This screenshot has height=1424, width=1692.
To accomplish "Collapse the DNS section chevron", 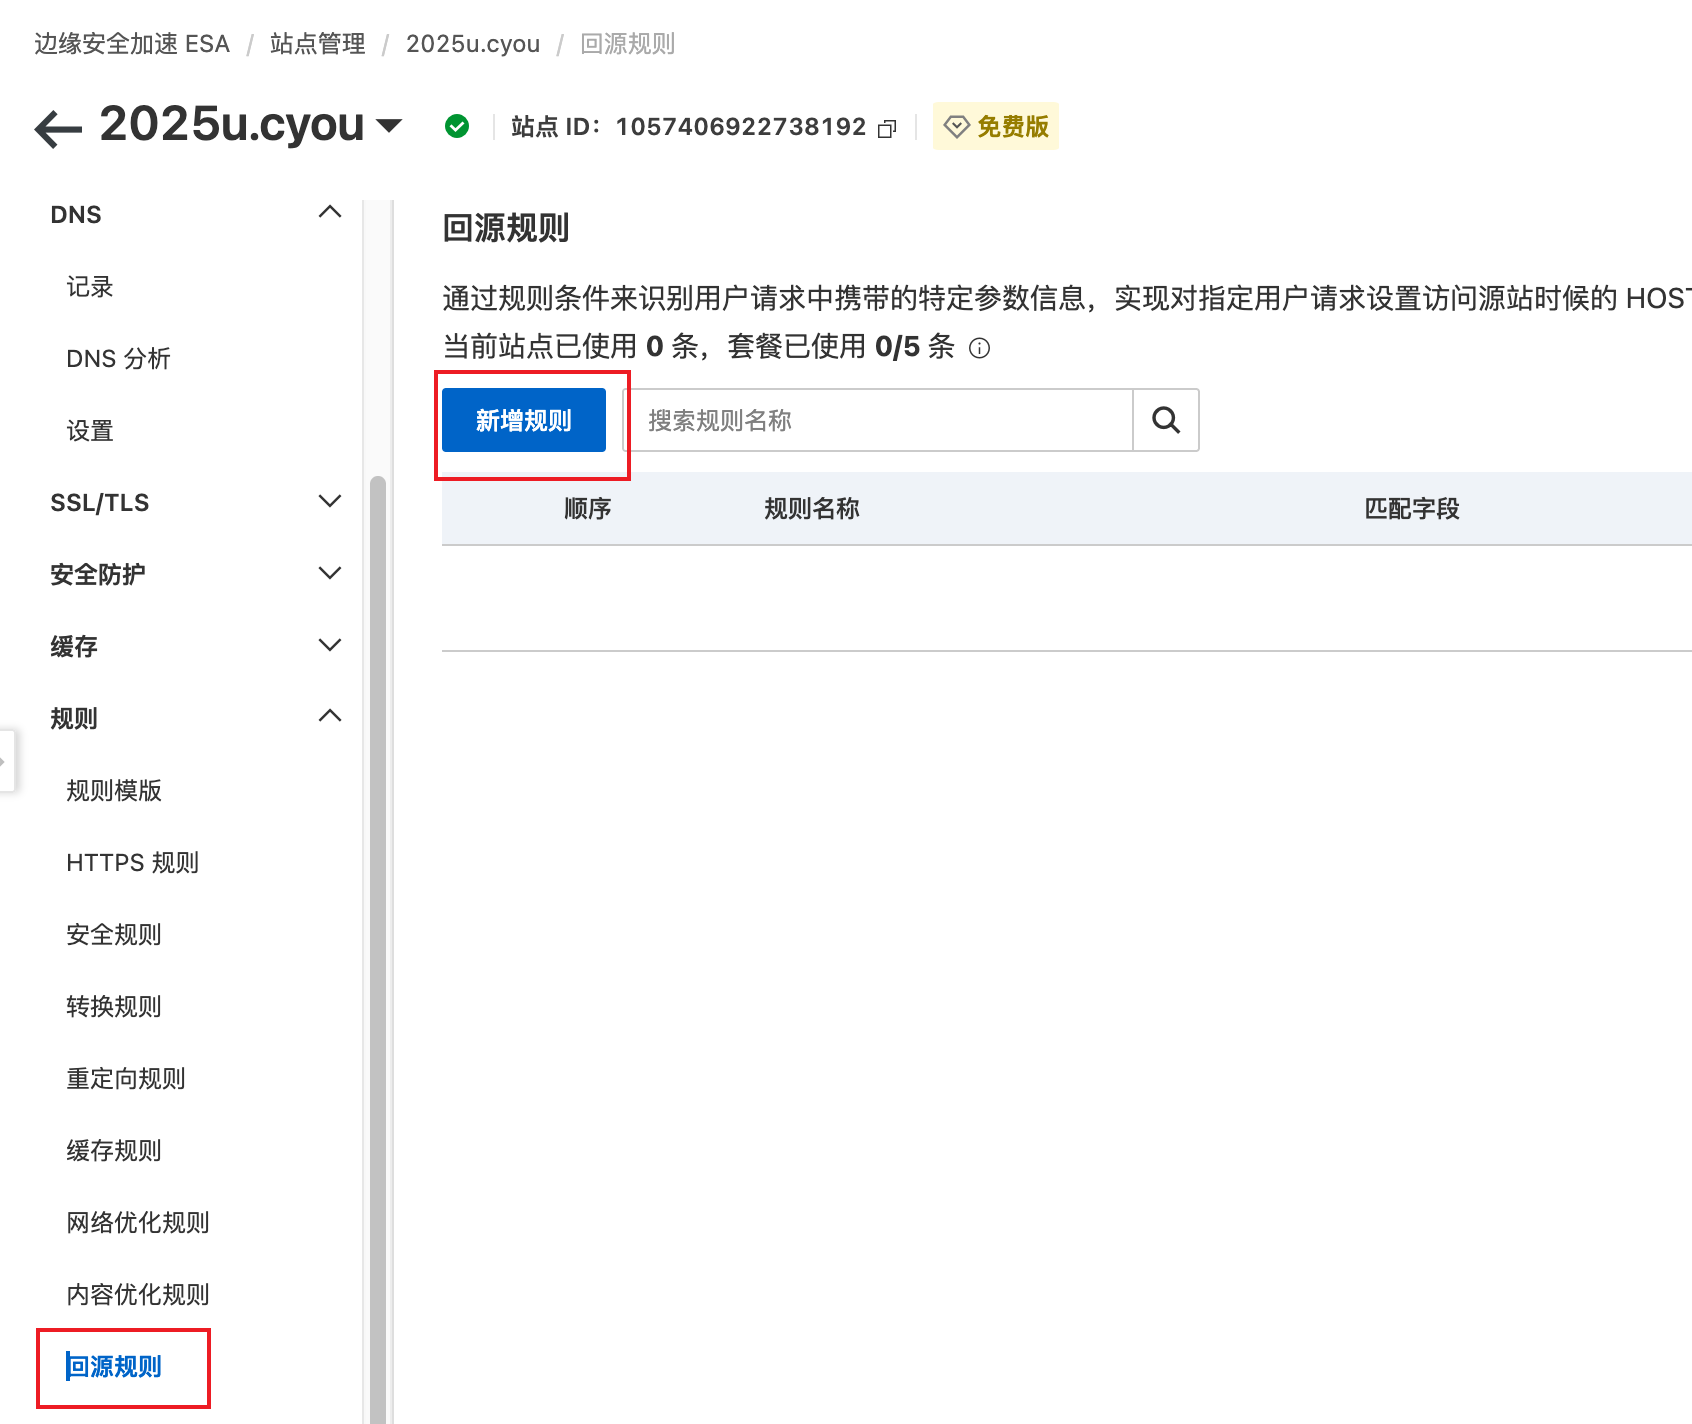I will [x=330, y=212].
